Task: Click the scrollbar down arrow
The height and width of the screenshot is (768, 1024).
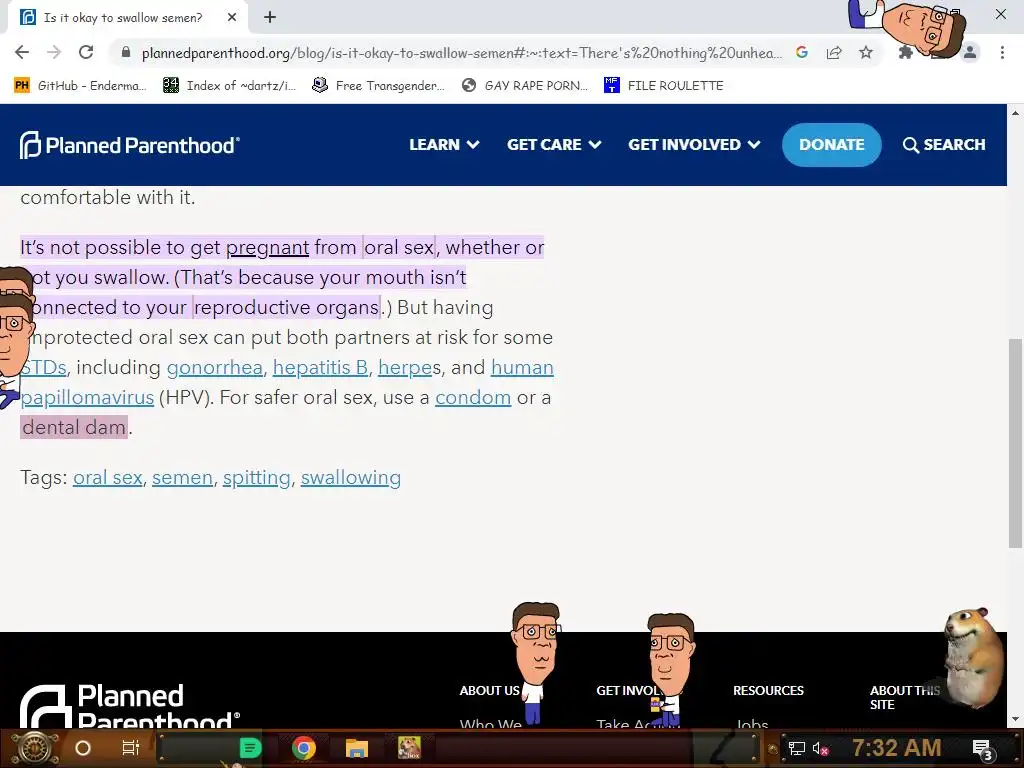Action: (x=1015, y=719)
